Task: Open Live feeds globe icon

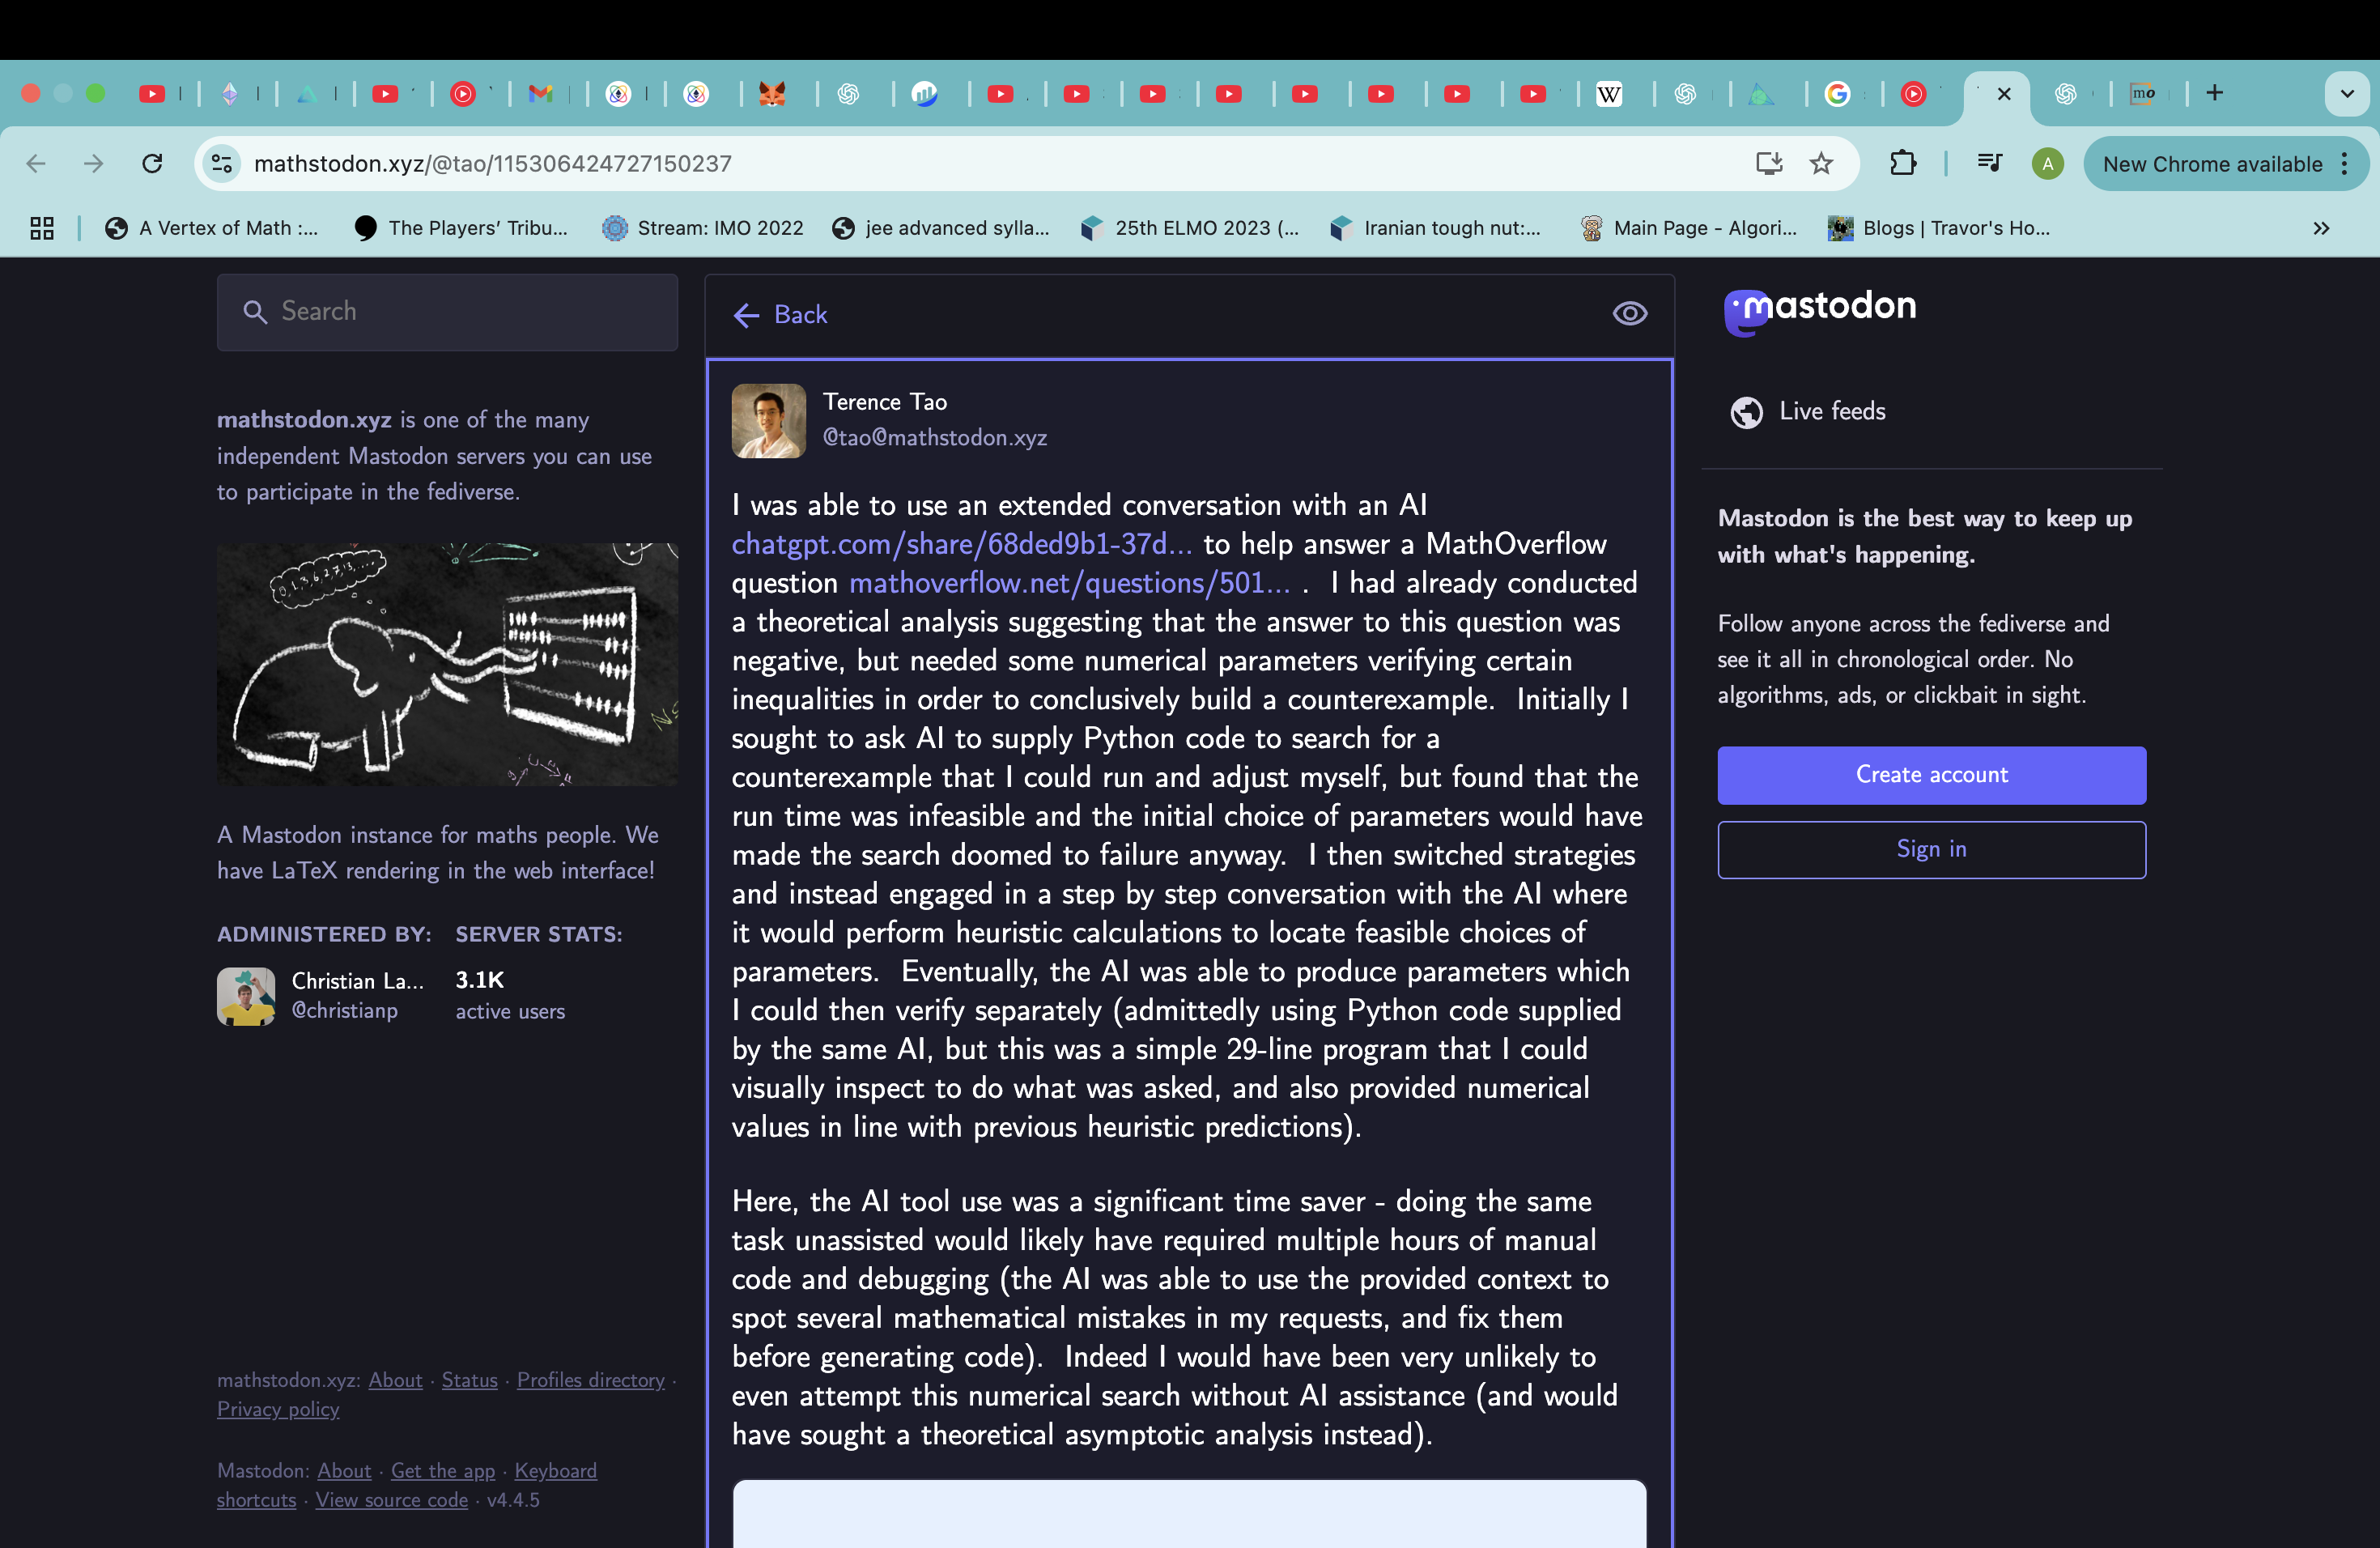Action: tap(1746, 412)
